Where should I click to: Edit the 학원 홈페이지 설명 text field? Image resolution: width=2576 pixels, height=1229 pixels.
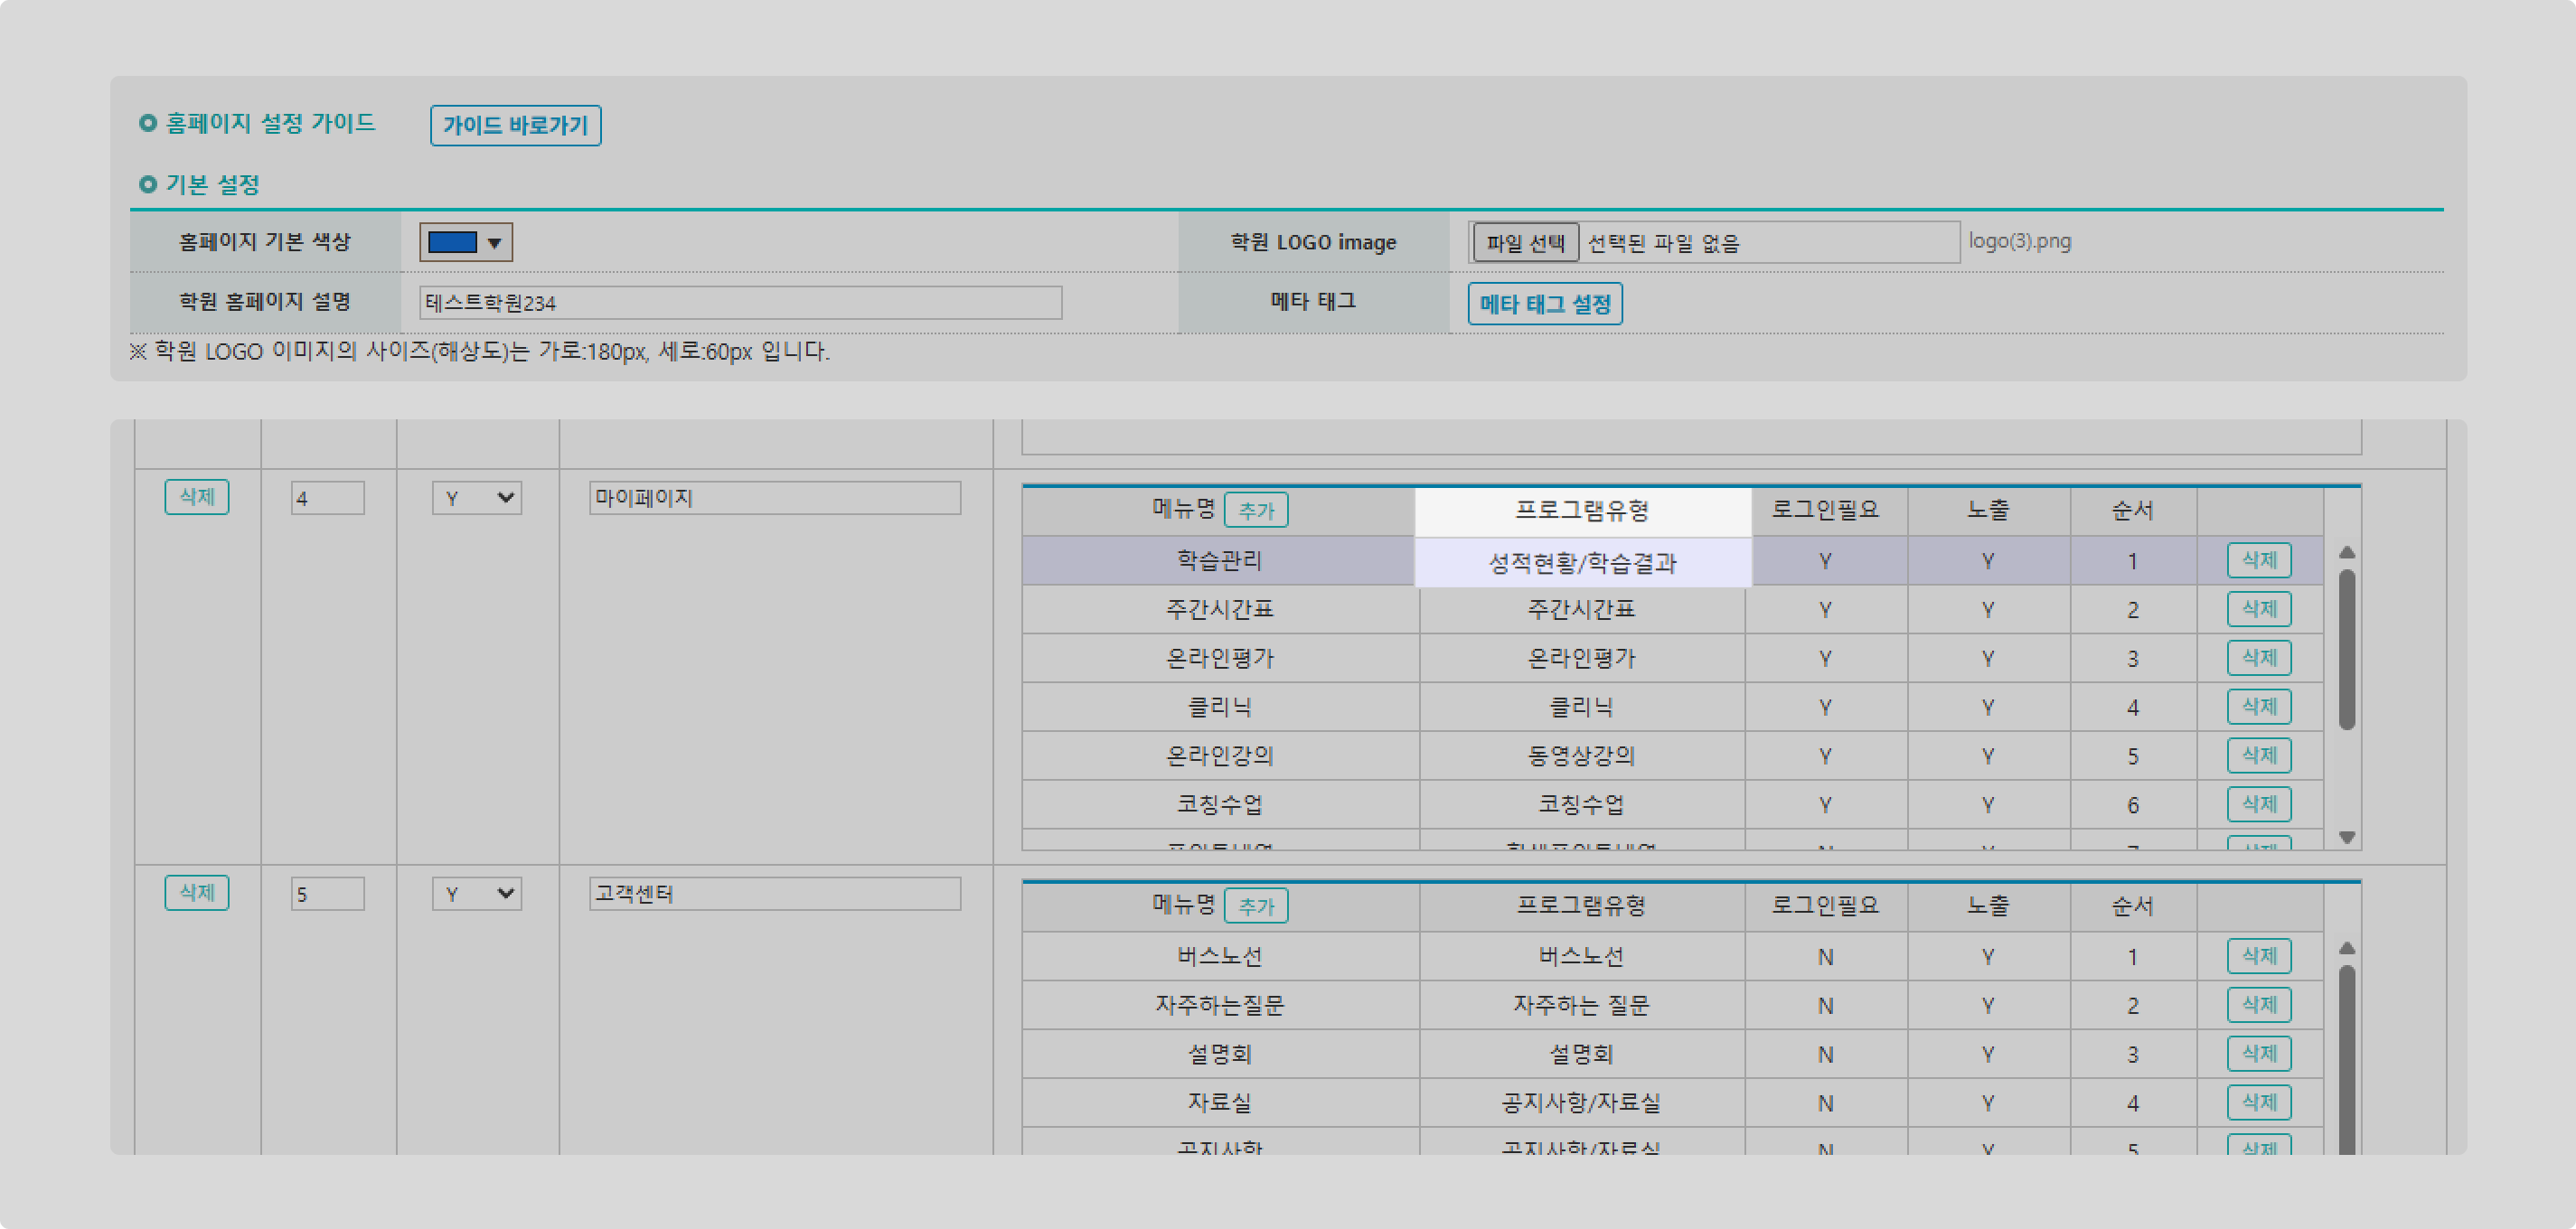(740, 303)
